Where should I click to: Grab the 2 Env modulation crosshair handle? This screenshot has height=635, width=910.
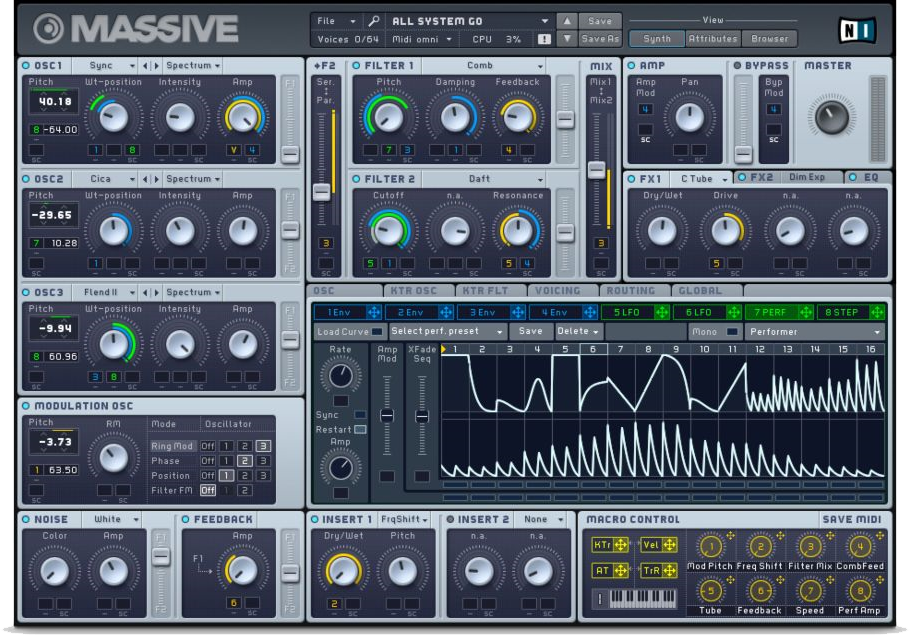pos(446,312)
